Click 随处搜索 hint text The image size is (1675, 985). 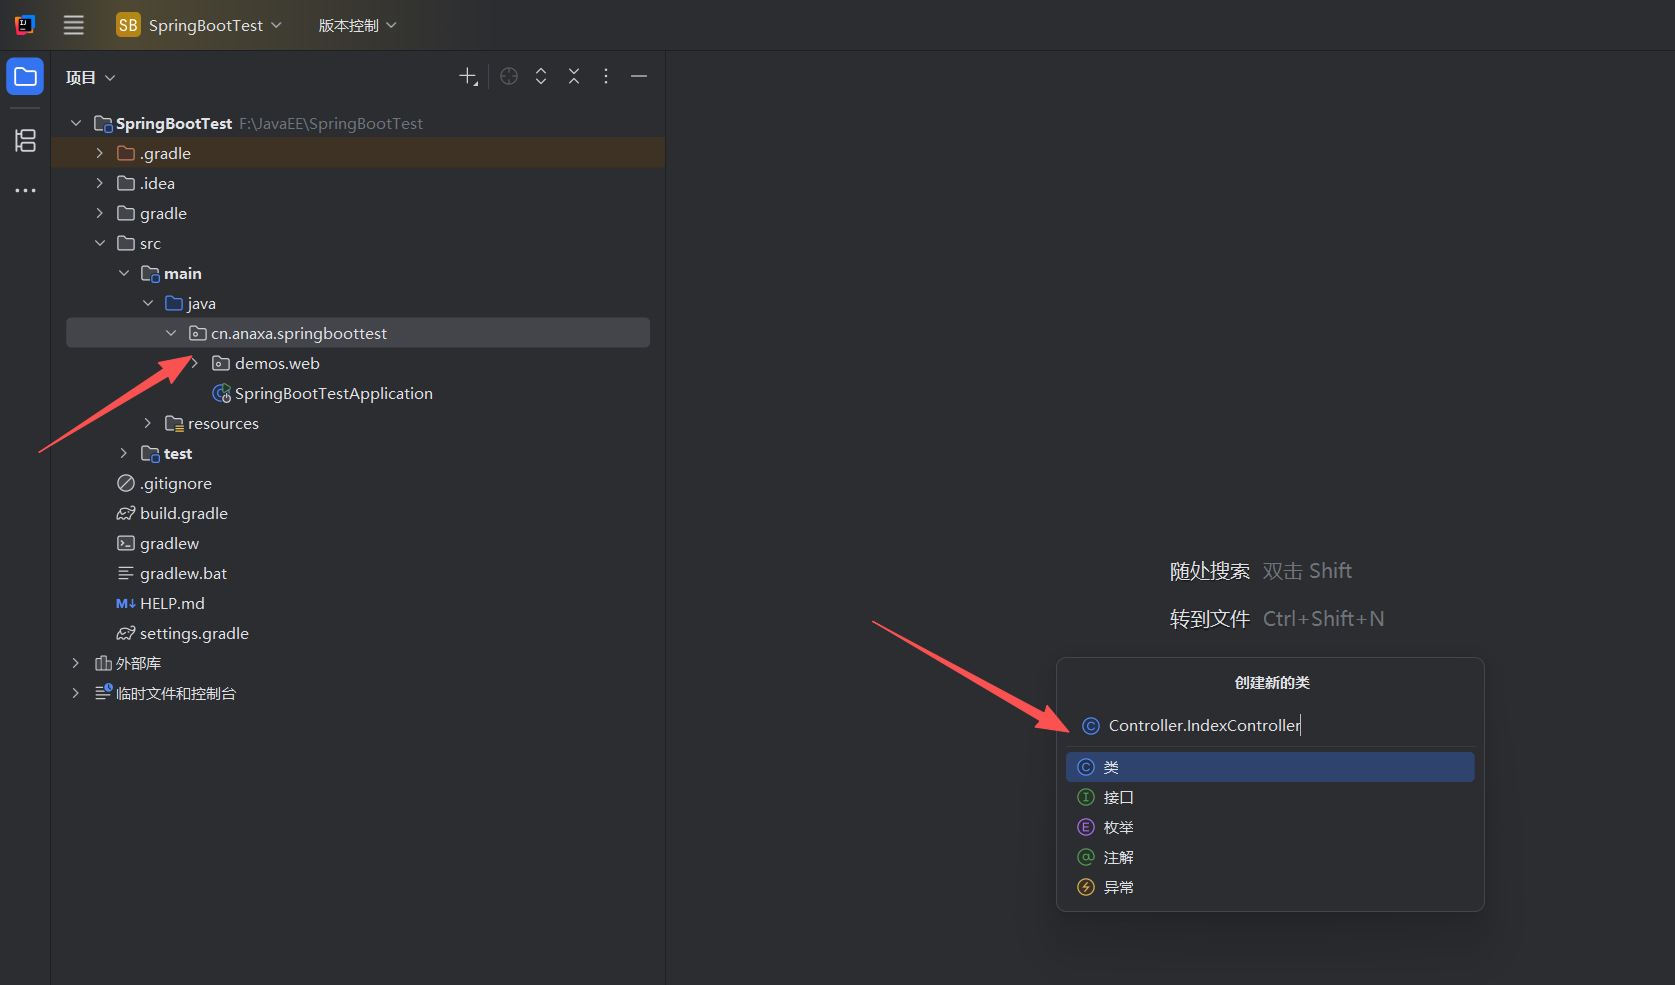(1210, 571)
